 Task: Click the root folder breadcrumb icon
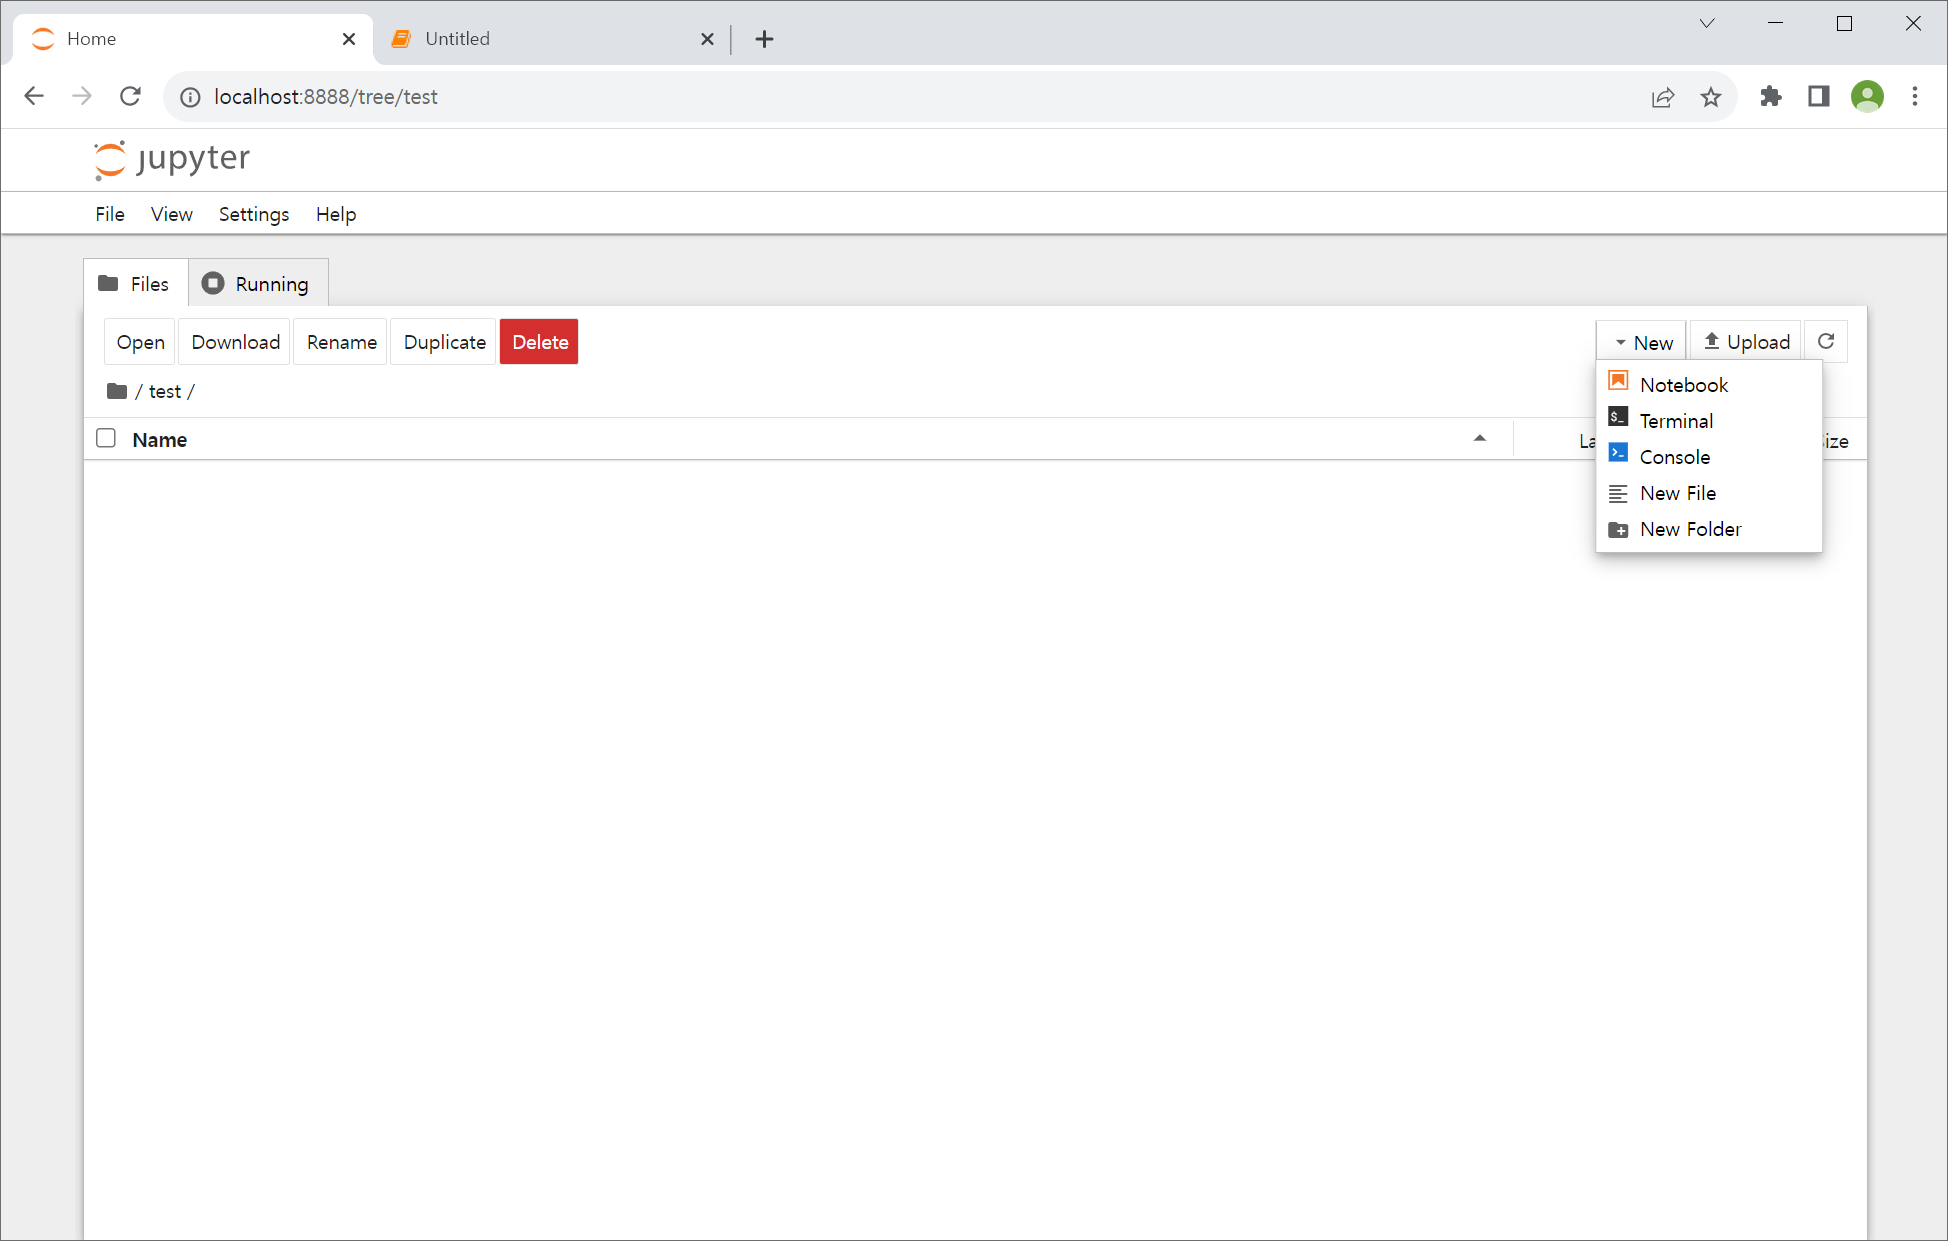[117, 391]
